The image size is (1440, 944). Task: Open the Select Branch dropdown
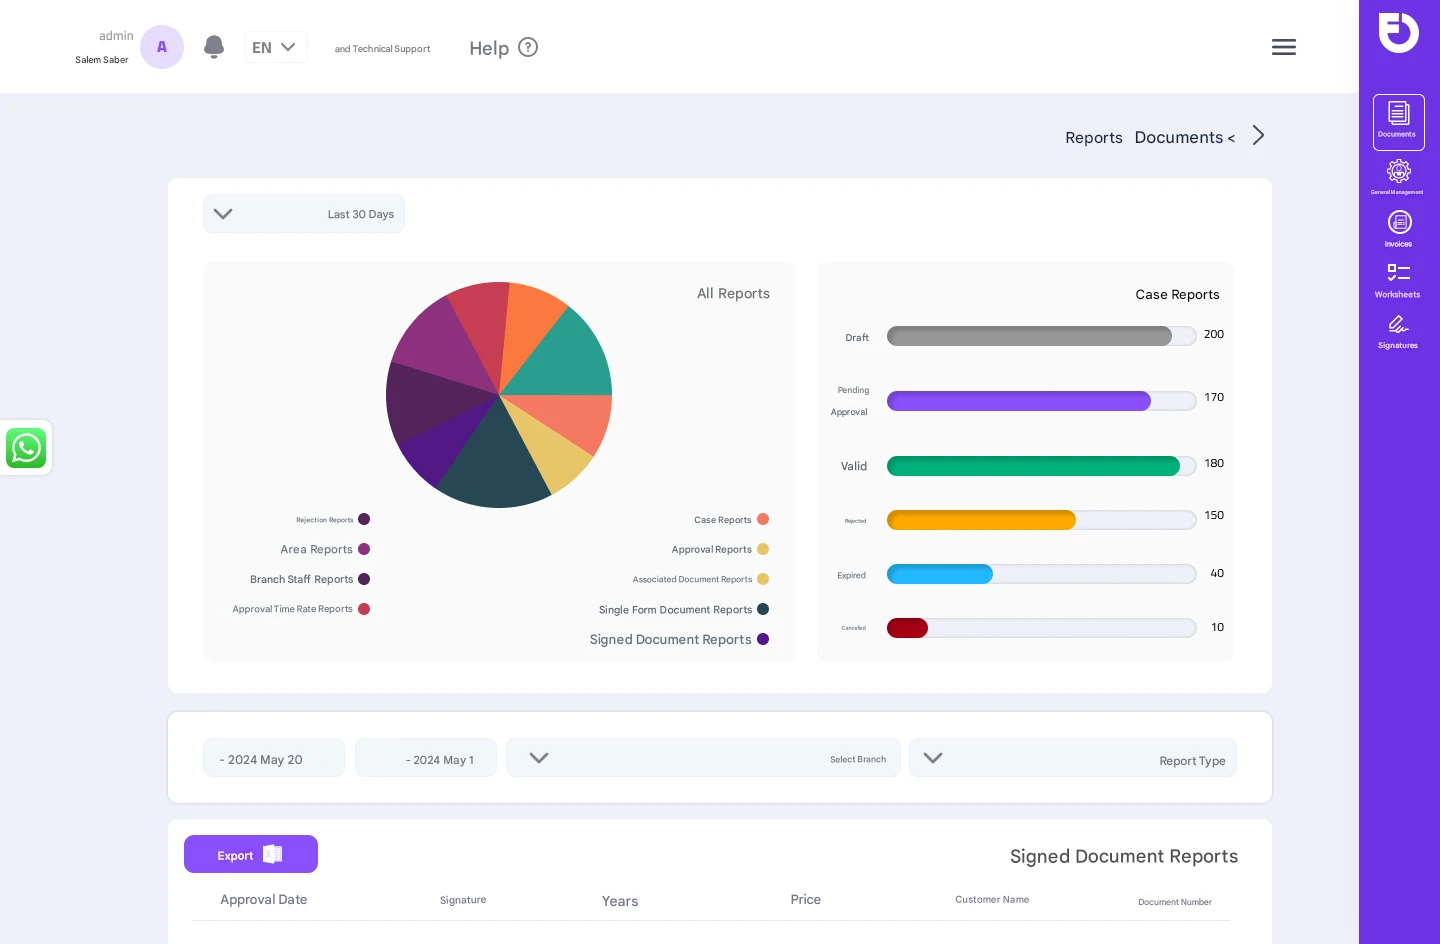click(x=703, y=757)
